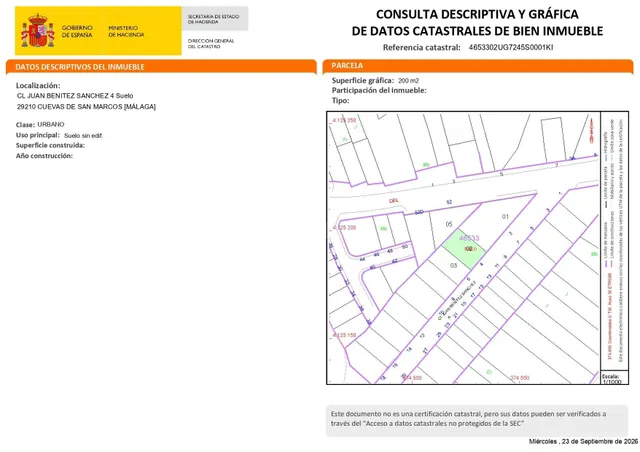This screenshot has height=452, width=640.
Task: Click the 'GOBIERNO DE ESPAÑA' text
Action: click(x=77, y=31)
